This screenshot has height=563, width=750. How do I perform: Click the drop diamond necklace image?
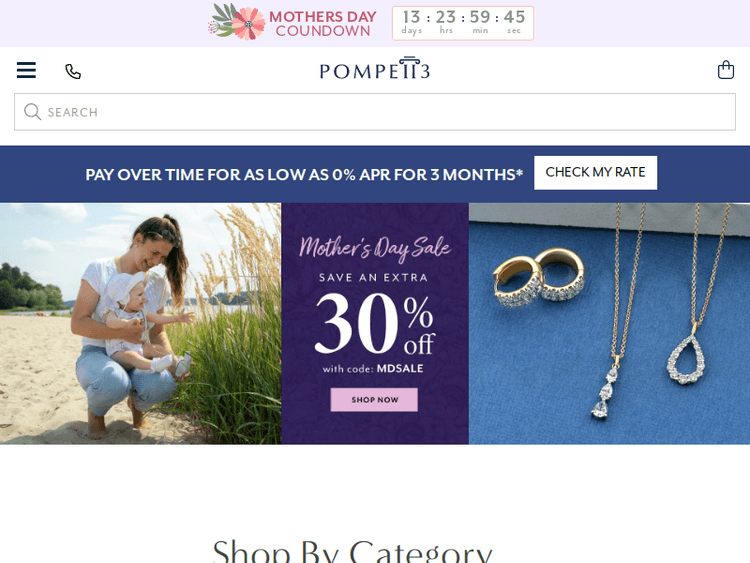point(604,387)
